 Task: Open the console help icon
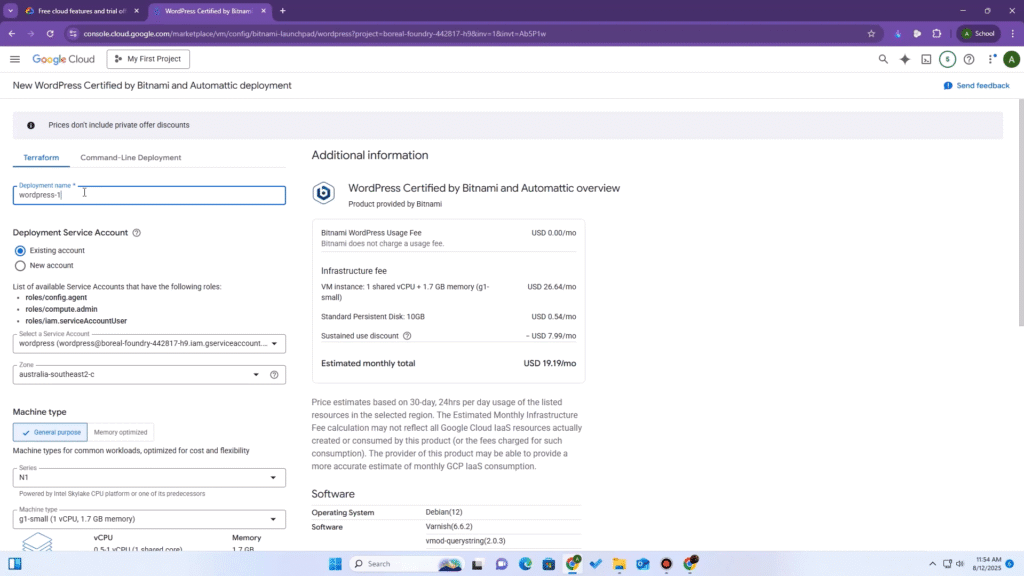click(x=968, y=59)
